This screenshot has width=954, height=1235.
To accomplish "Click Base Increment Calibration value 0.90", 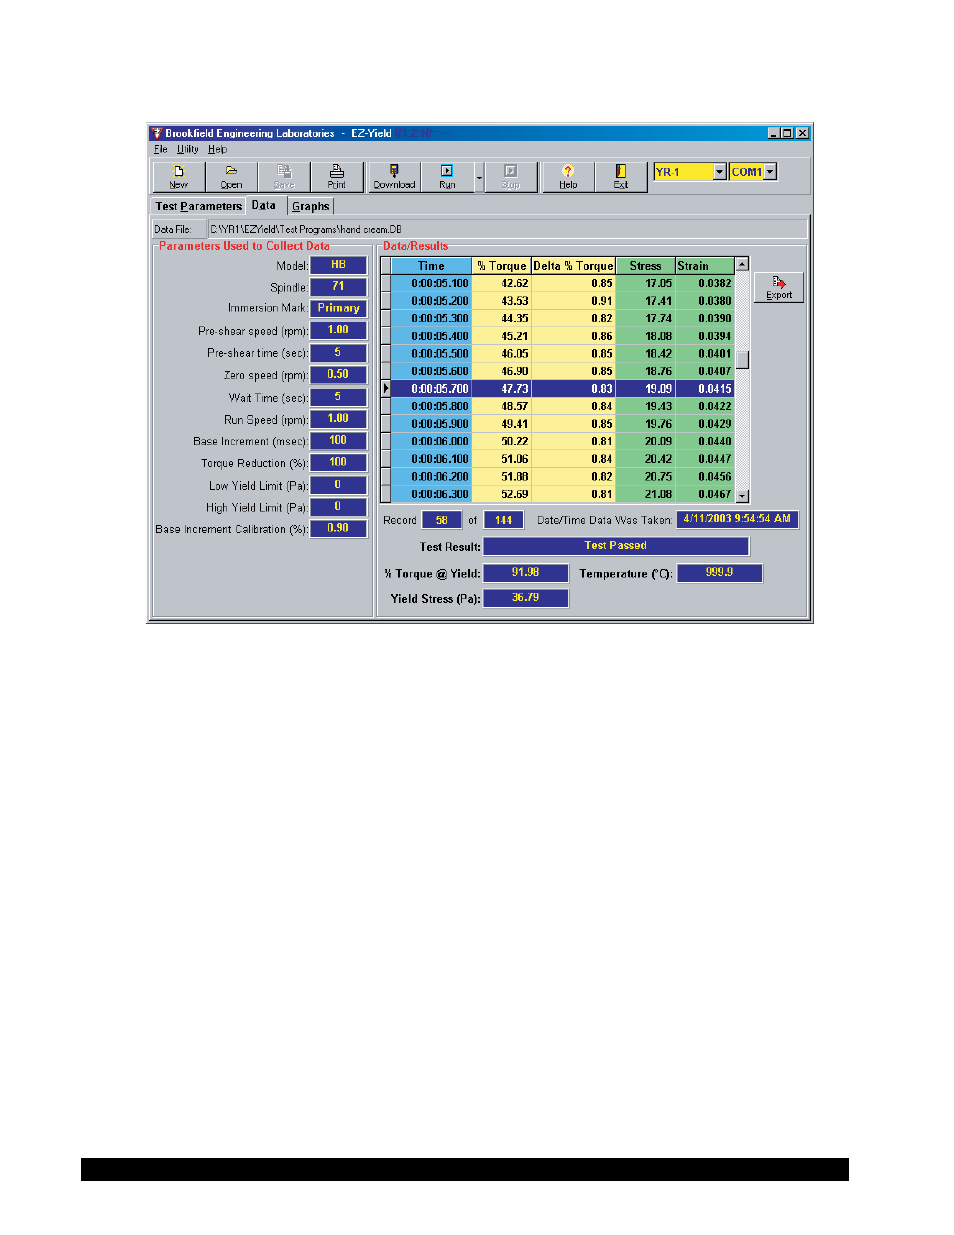I will click(338, 529).
